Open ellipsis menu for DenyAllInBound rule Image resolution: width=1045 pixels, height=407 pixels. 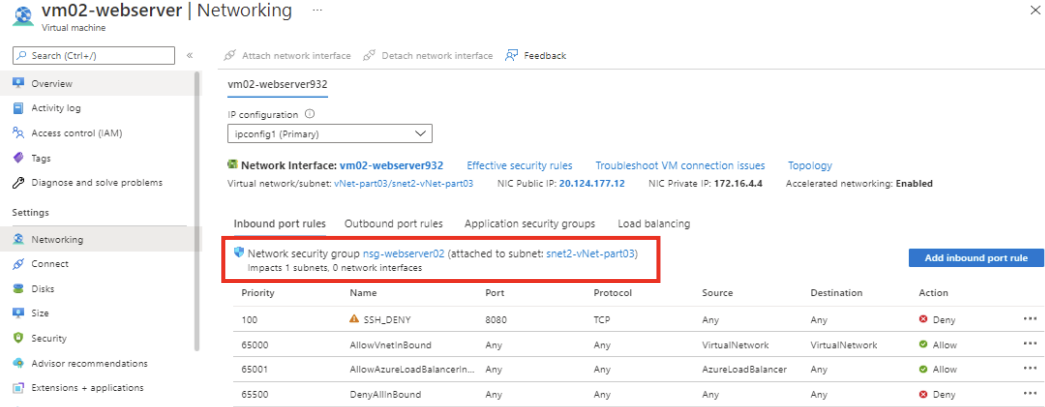[1030, 394]
